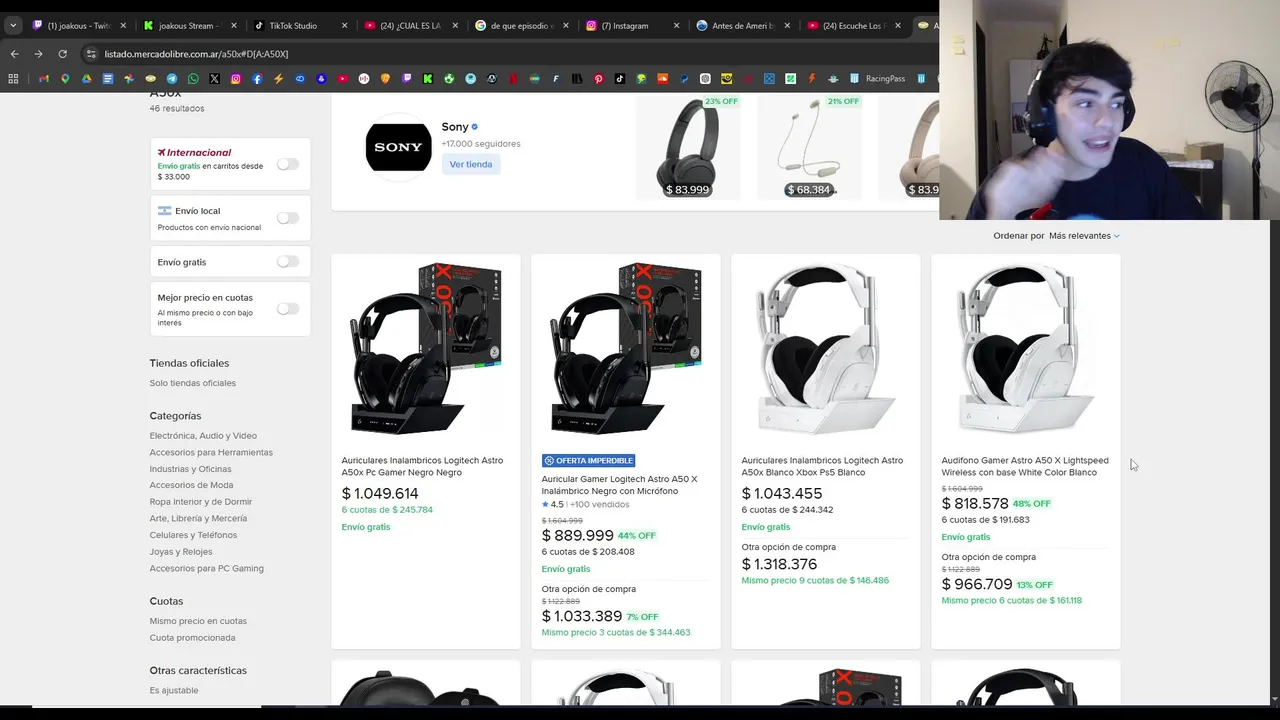Screen dimensions: 1280x720
Task: Select category Ropa Interior y de Dormir
Action: coord(201,502)
